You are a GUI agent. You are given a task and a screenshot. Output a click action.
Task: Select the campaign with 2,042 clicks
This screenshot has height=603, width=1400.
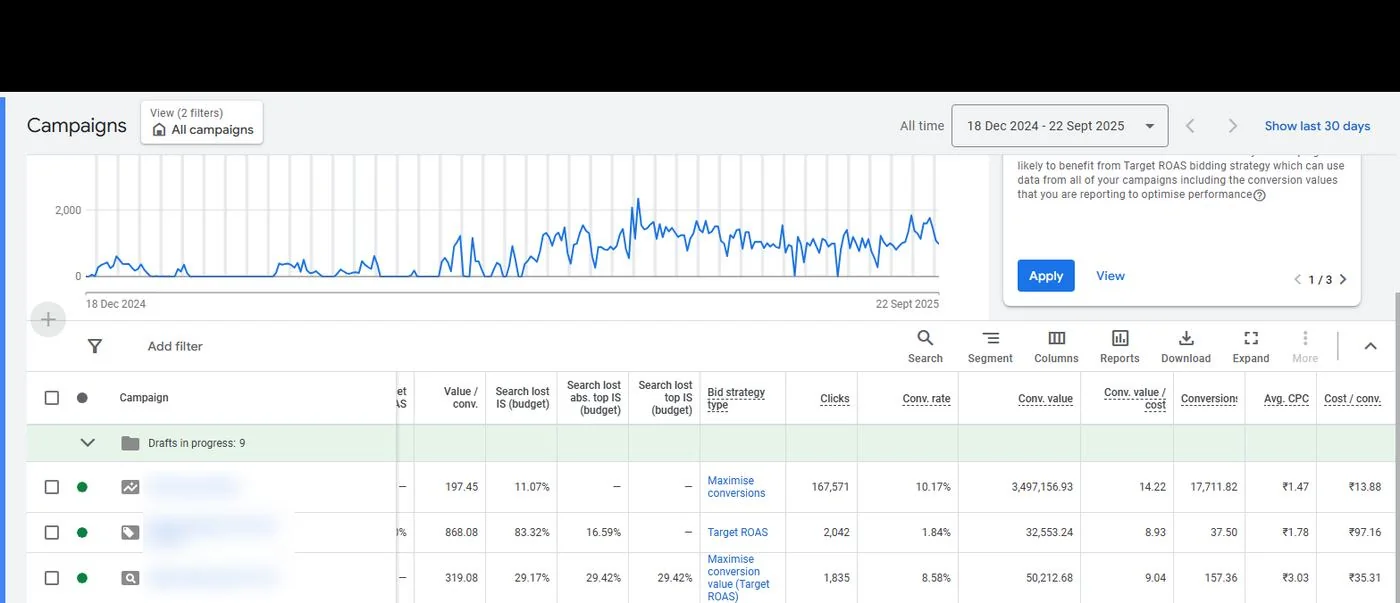(x=52, y=532)
